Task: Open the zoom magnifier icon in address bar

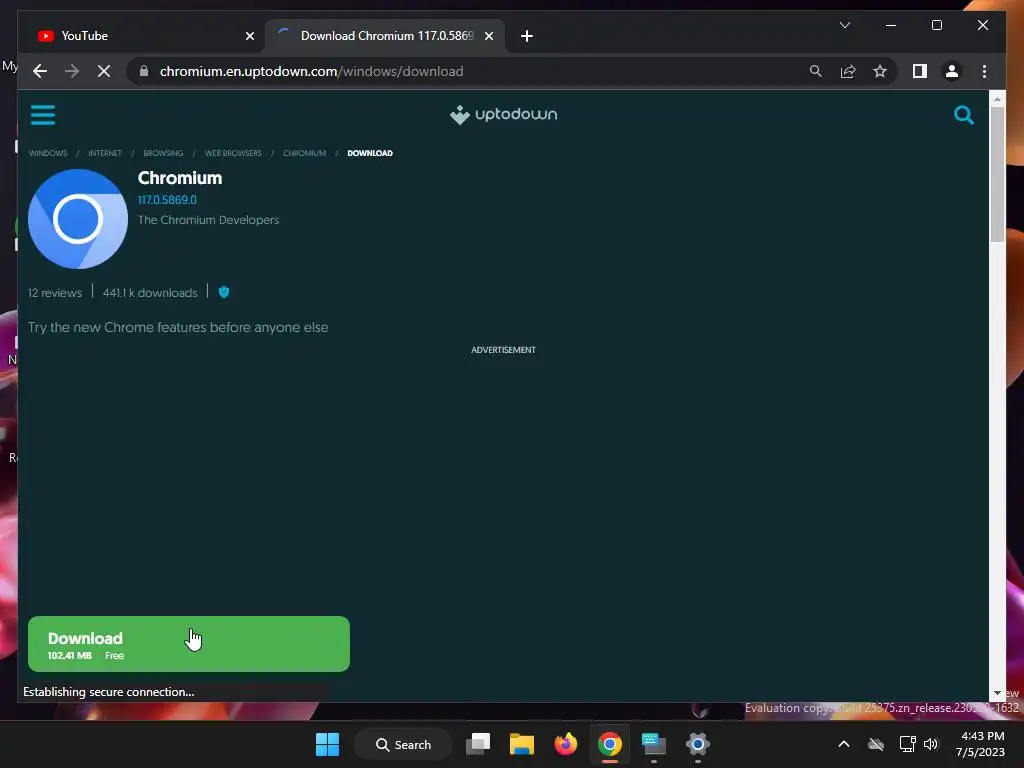Action: click(x=815, y=71)
